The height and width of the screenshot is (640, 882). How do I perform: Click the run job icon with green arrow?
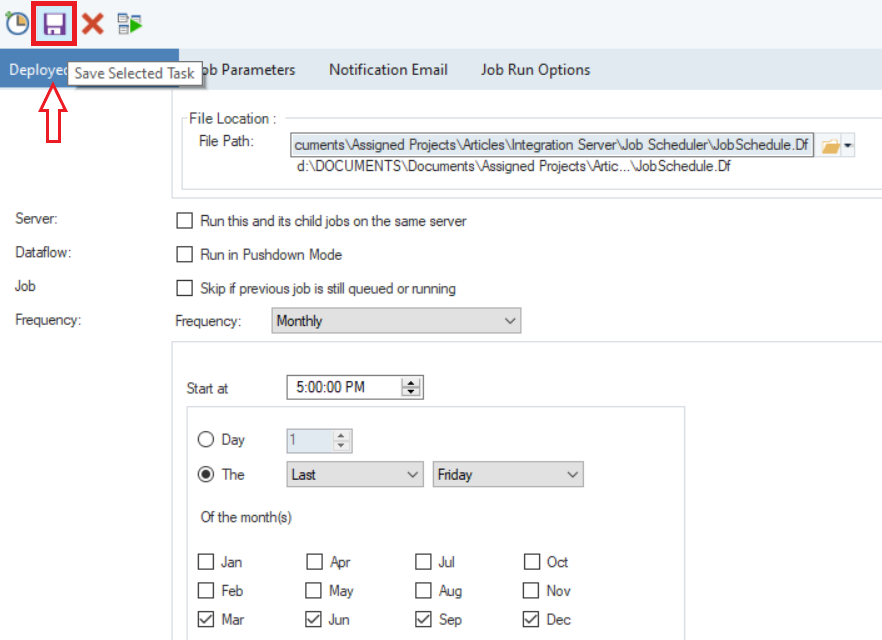tap(129, 23)
